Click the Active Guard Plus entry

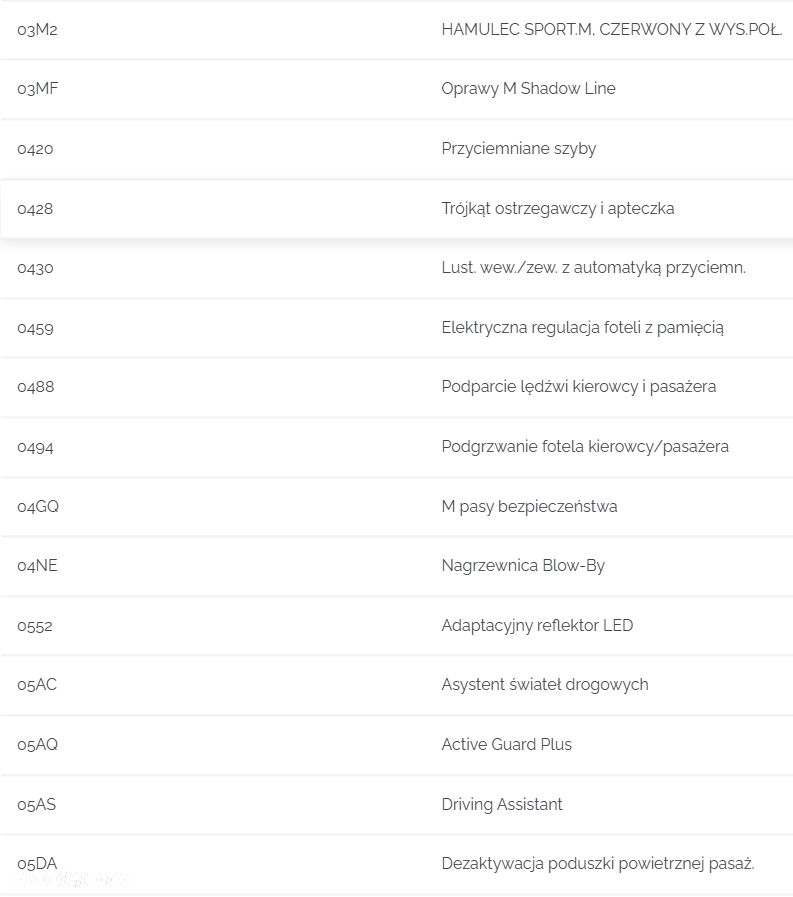click(506, 745)
